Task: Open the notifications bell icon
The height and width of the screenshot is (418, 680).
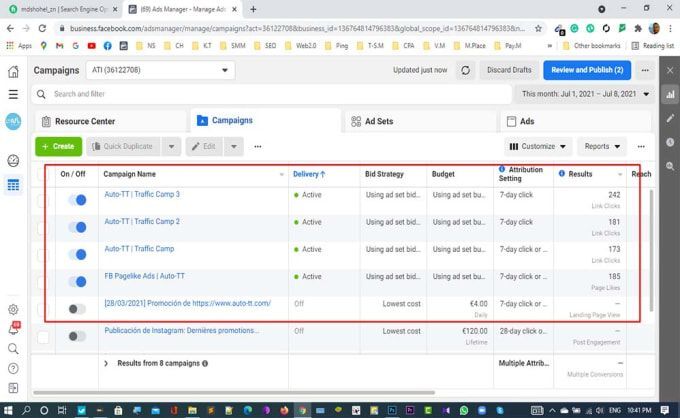Action: (x=13, y=328)
